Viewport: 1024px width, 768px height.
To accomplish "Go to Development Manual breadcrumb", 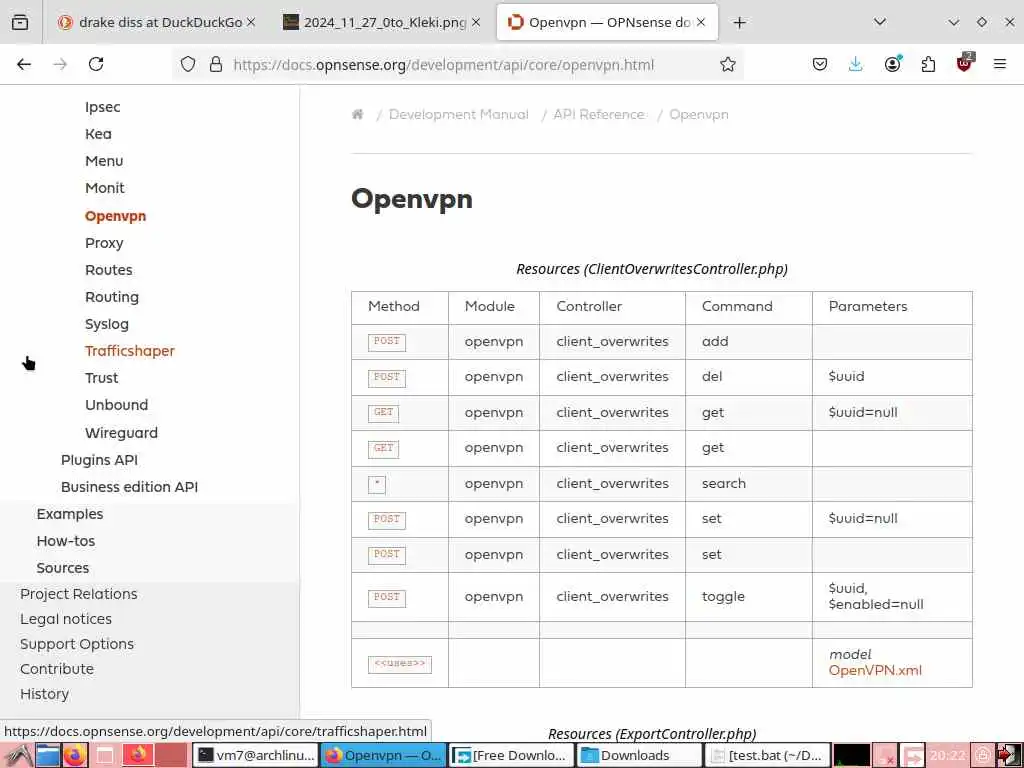I will coord(458,114).
